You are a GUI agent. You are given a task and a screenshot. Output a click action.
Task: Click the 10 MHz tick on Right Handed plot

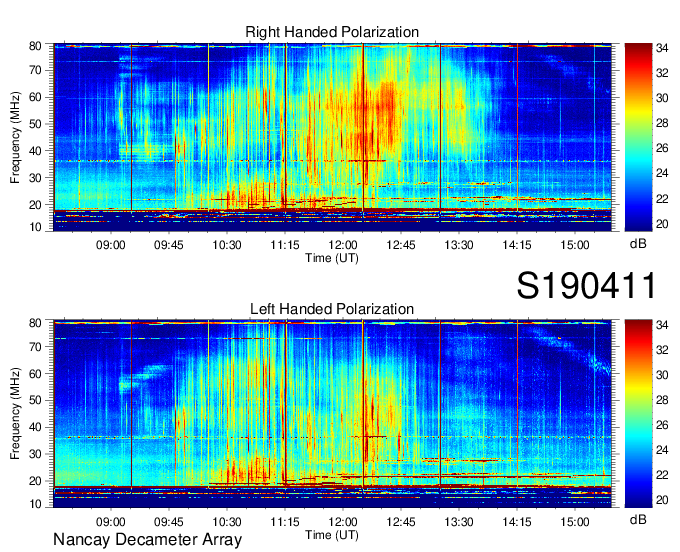pos(36,227)
